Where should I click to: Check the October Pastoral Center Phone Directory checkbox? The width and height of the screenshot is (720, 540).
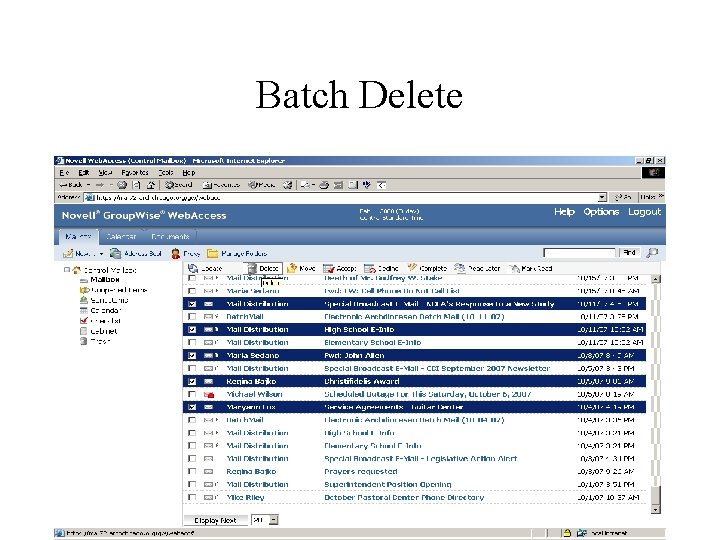pyautogui.click(x=192, y=497)
